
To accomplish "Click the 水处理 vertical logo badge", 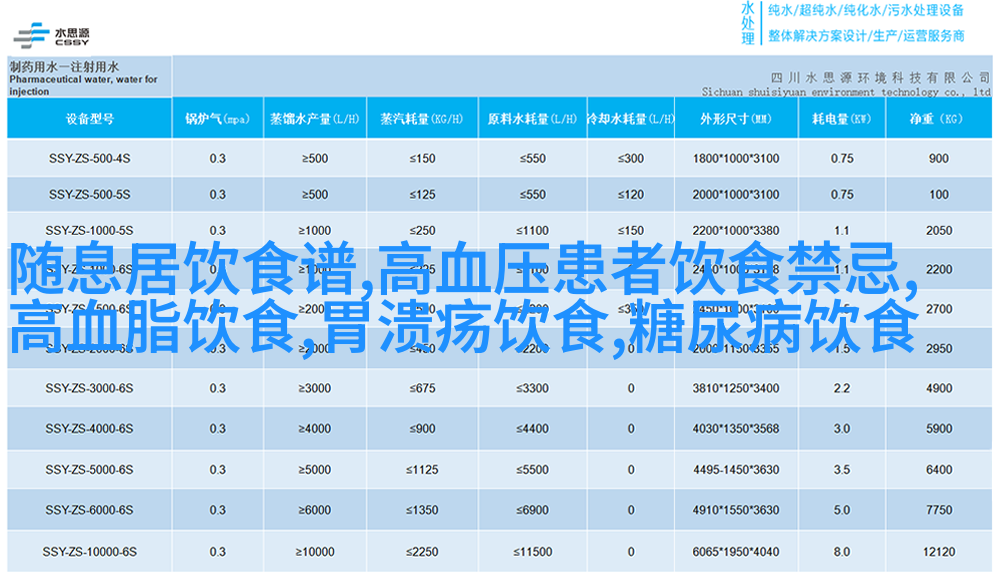I will pos(748,23).
